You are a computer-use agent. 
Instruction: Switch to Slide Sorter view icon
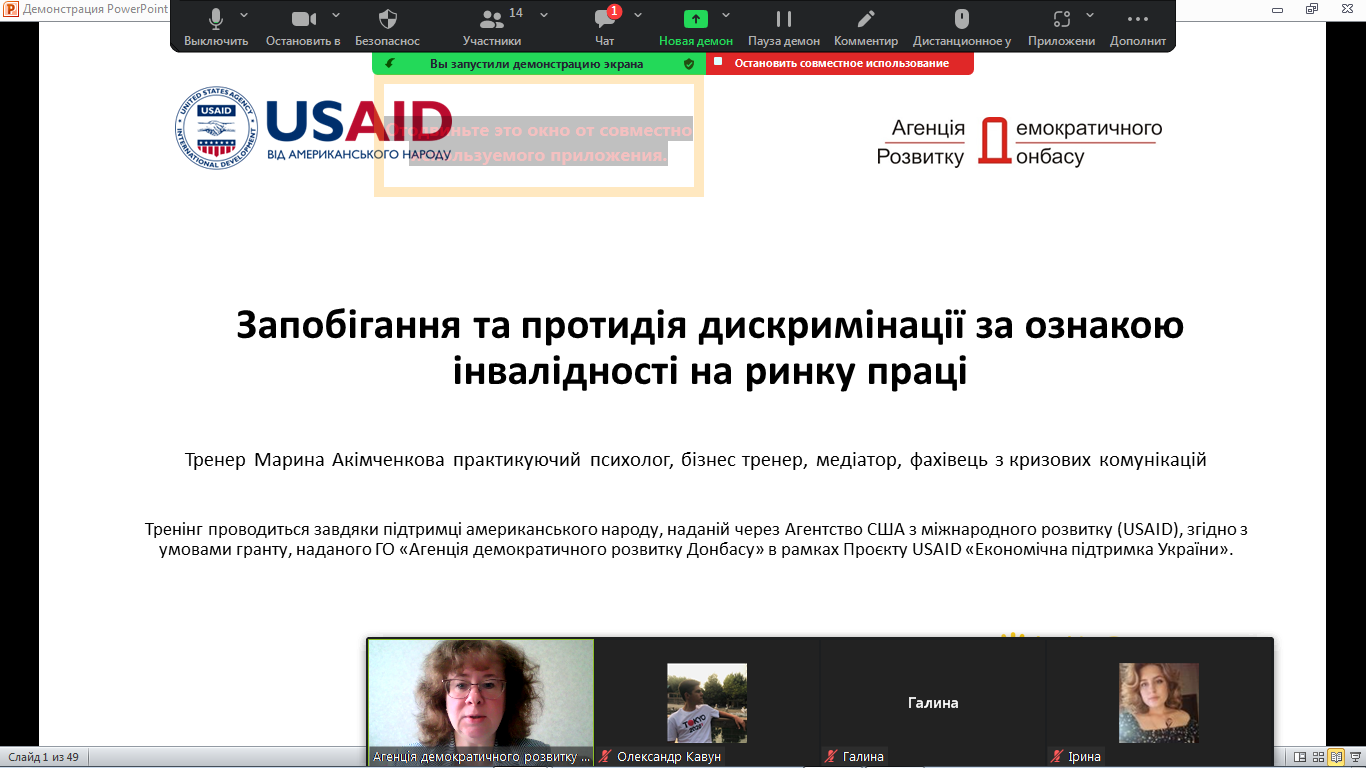click(1318, 757)
